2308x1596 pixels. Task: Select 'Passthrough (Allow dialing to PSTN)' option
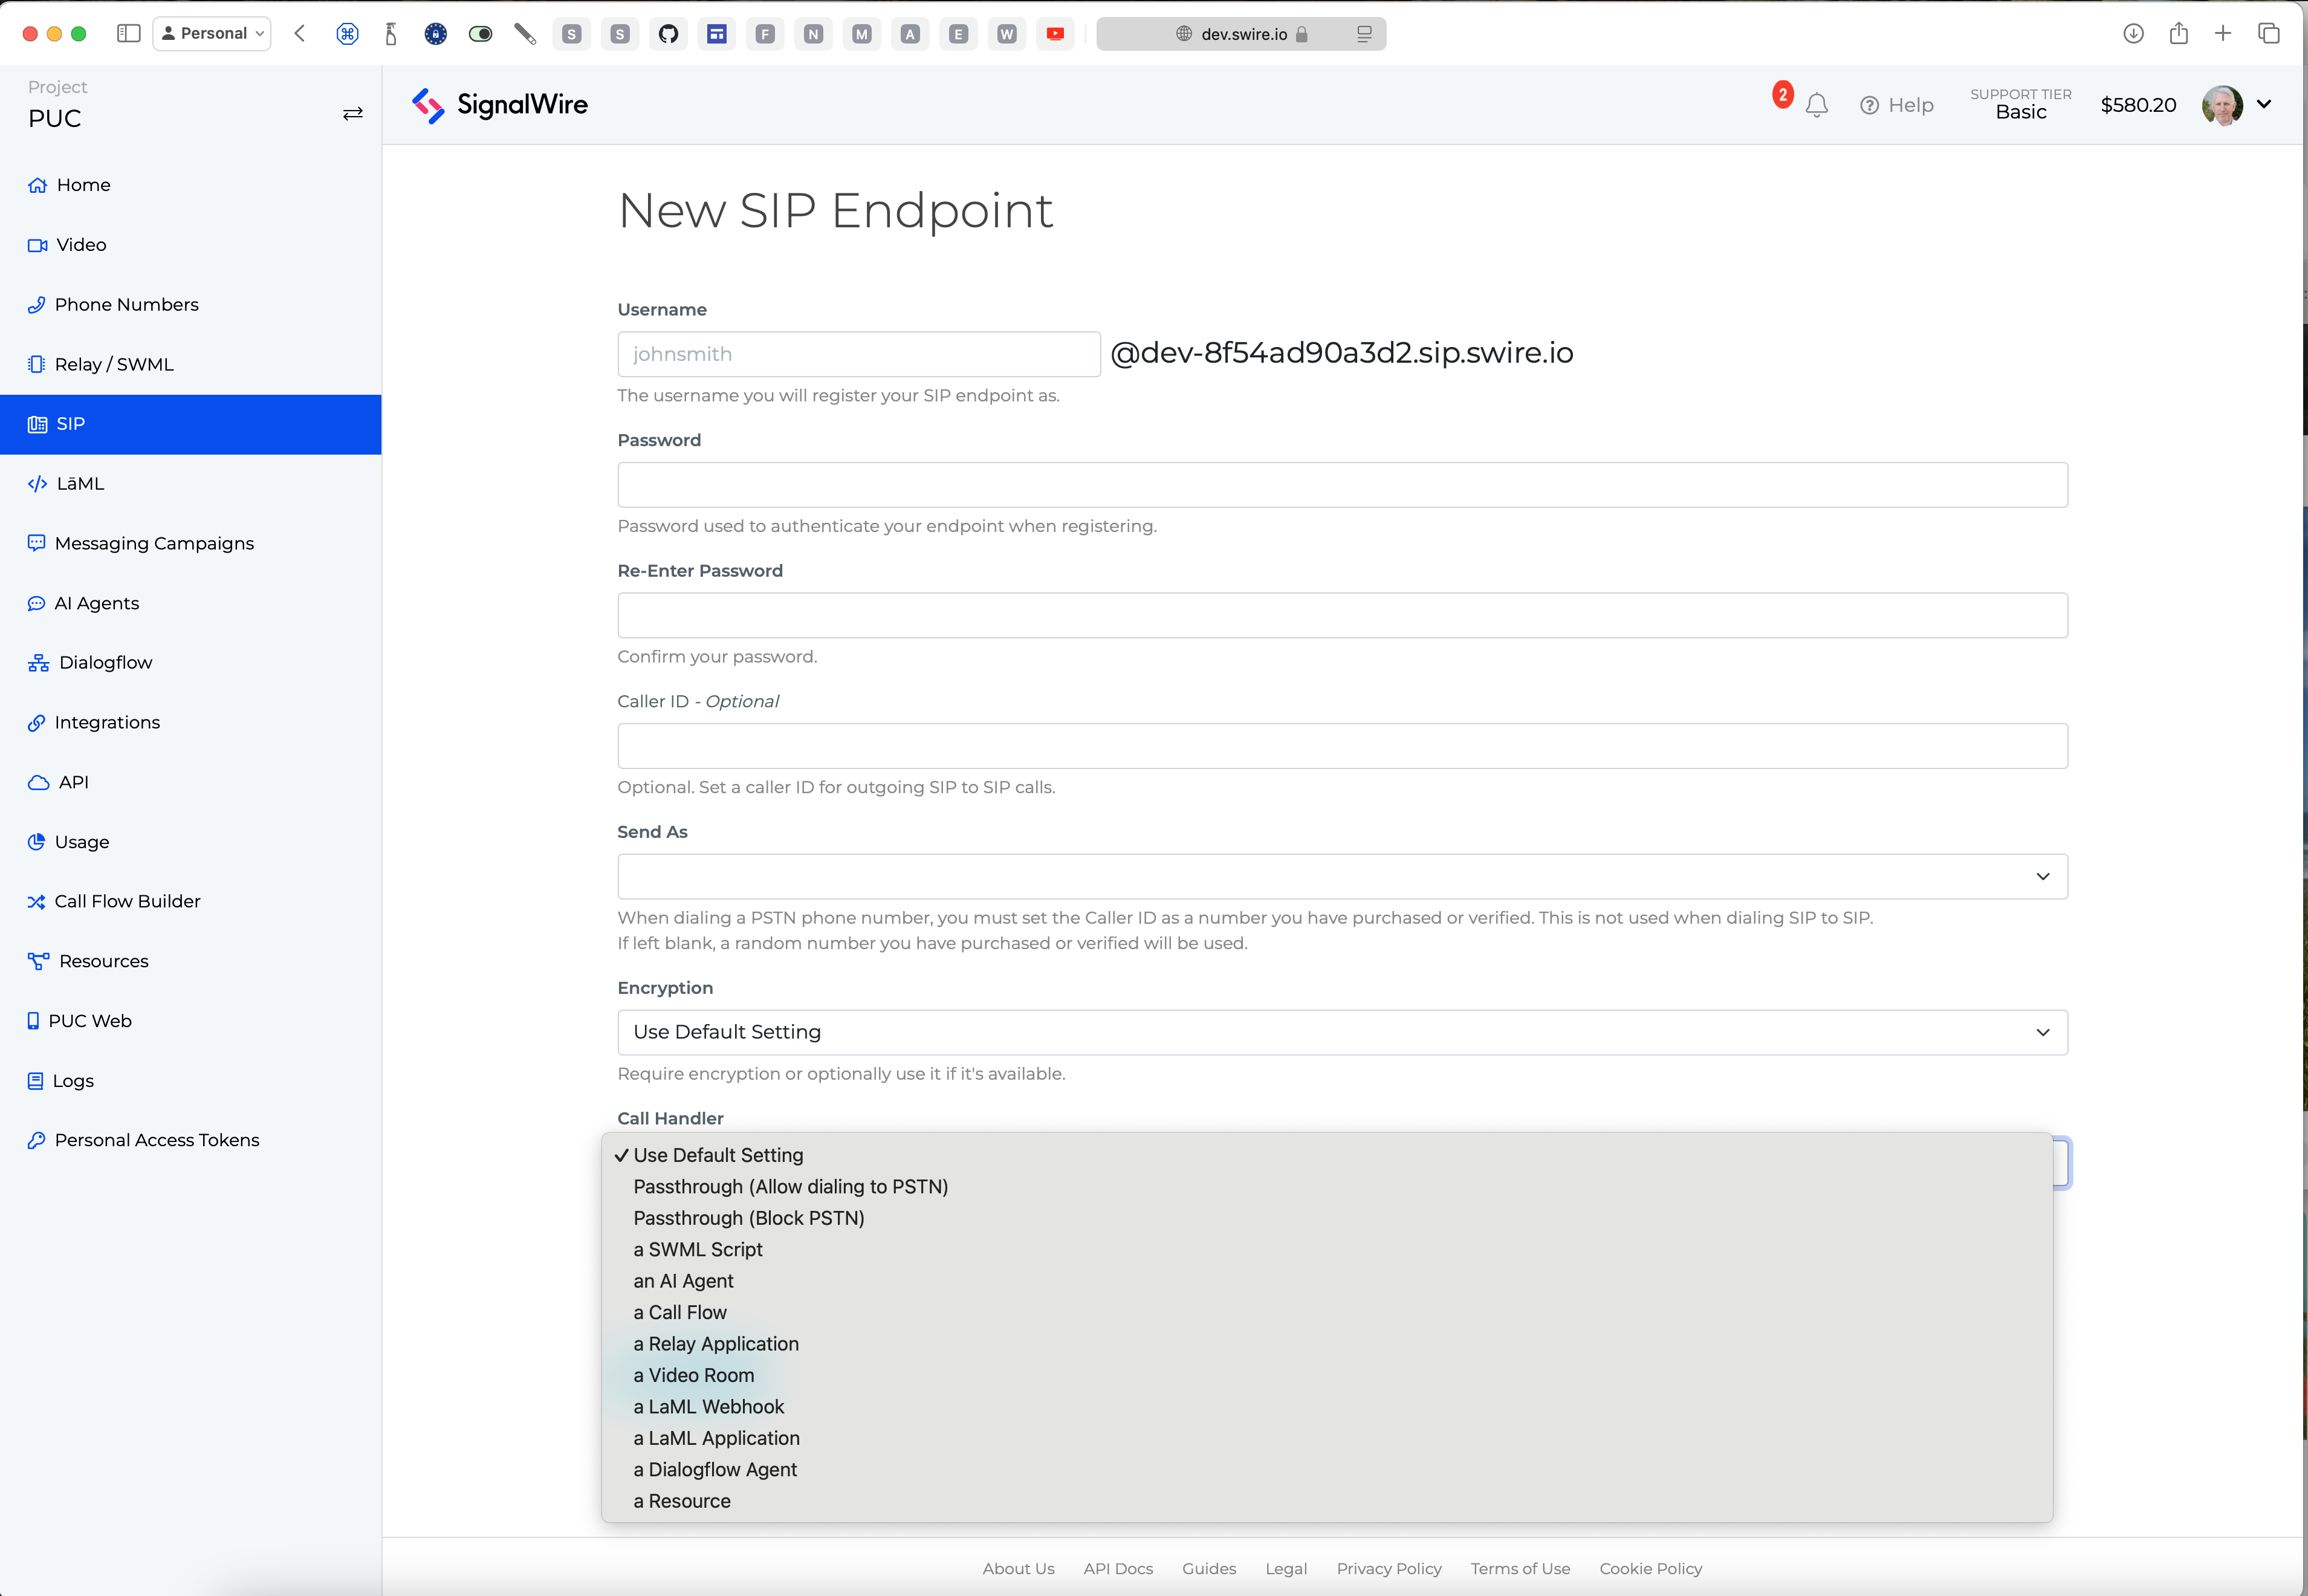click(793, 1186)
